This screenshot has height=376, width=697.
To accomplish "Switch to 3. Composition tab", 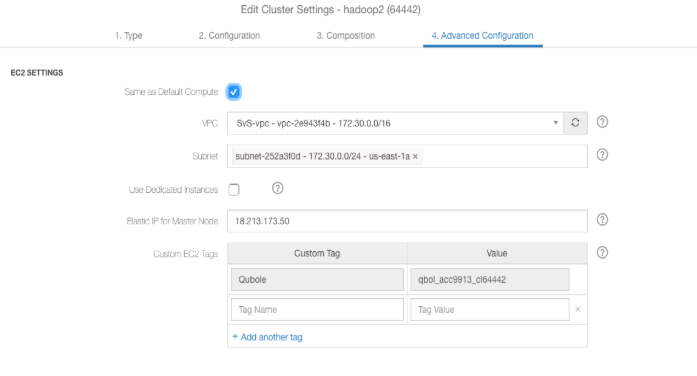I will click(346, 36).
